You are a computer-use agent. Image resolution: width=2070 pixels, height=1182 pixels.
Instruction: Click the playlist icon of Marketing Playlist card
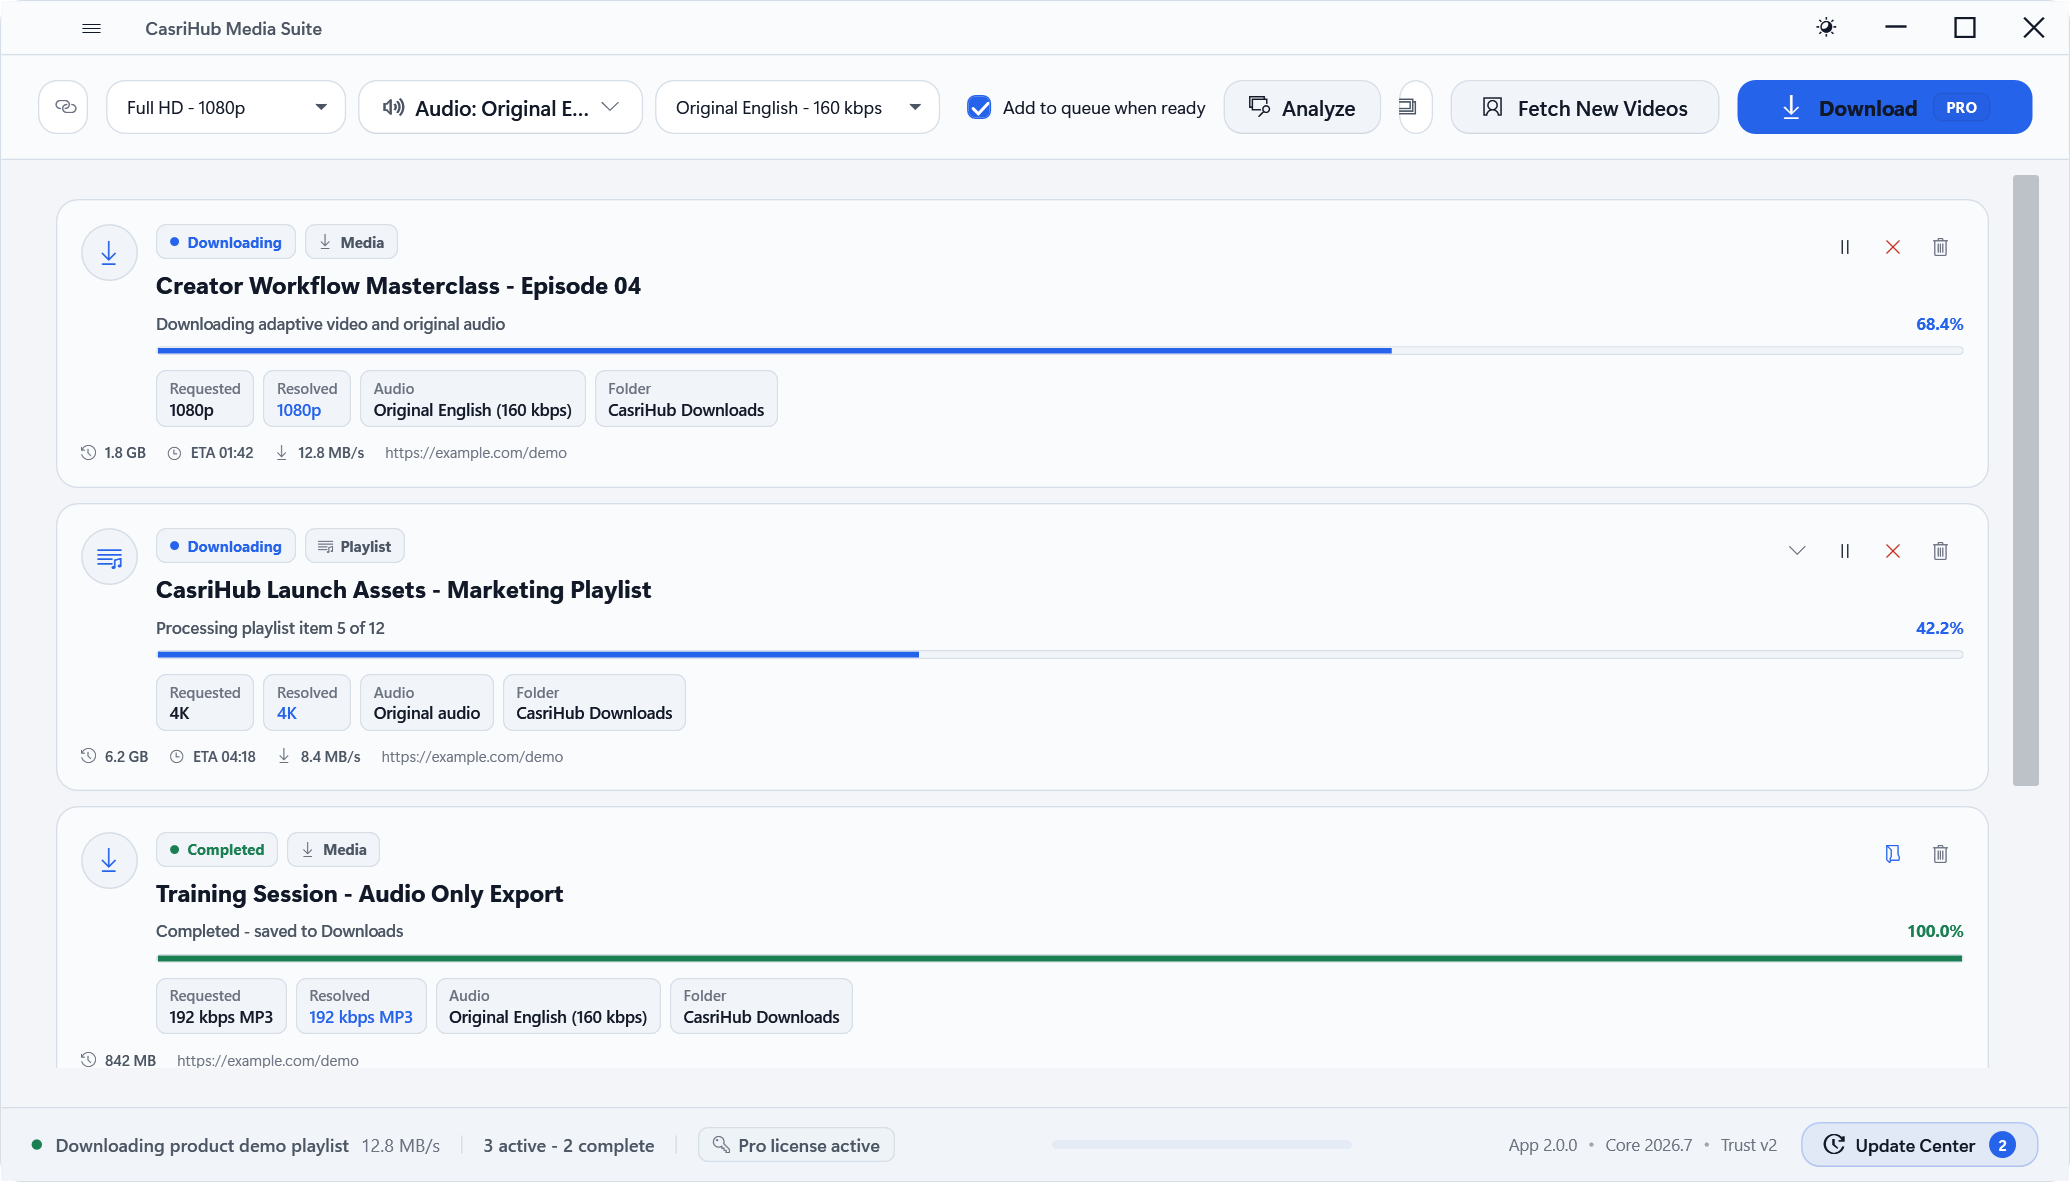109,557
